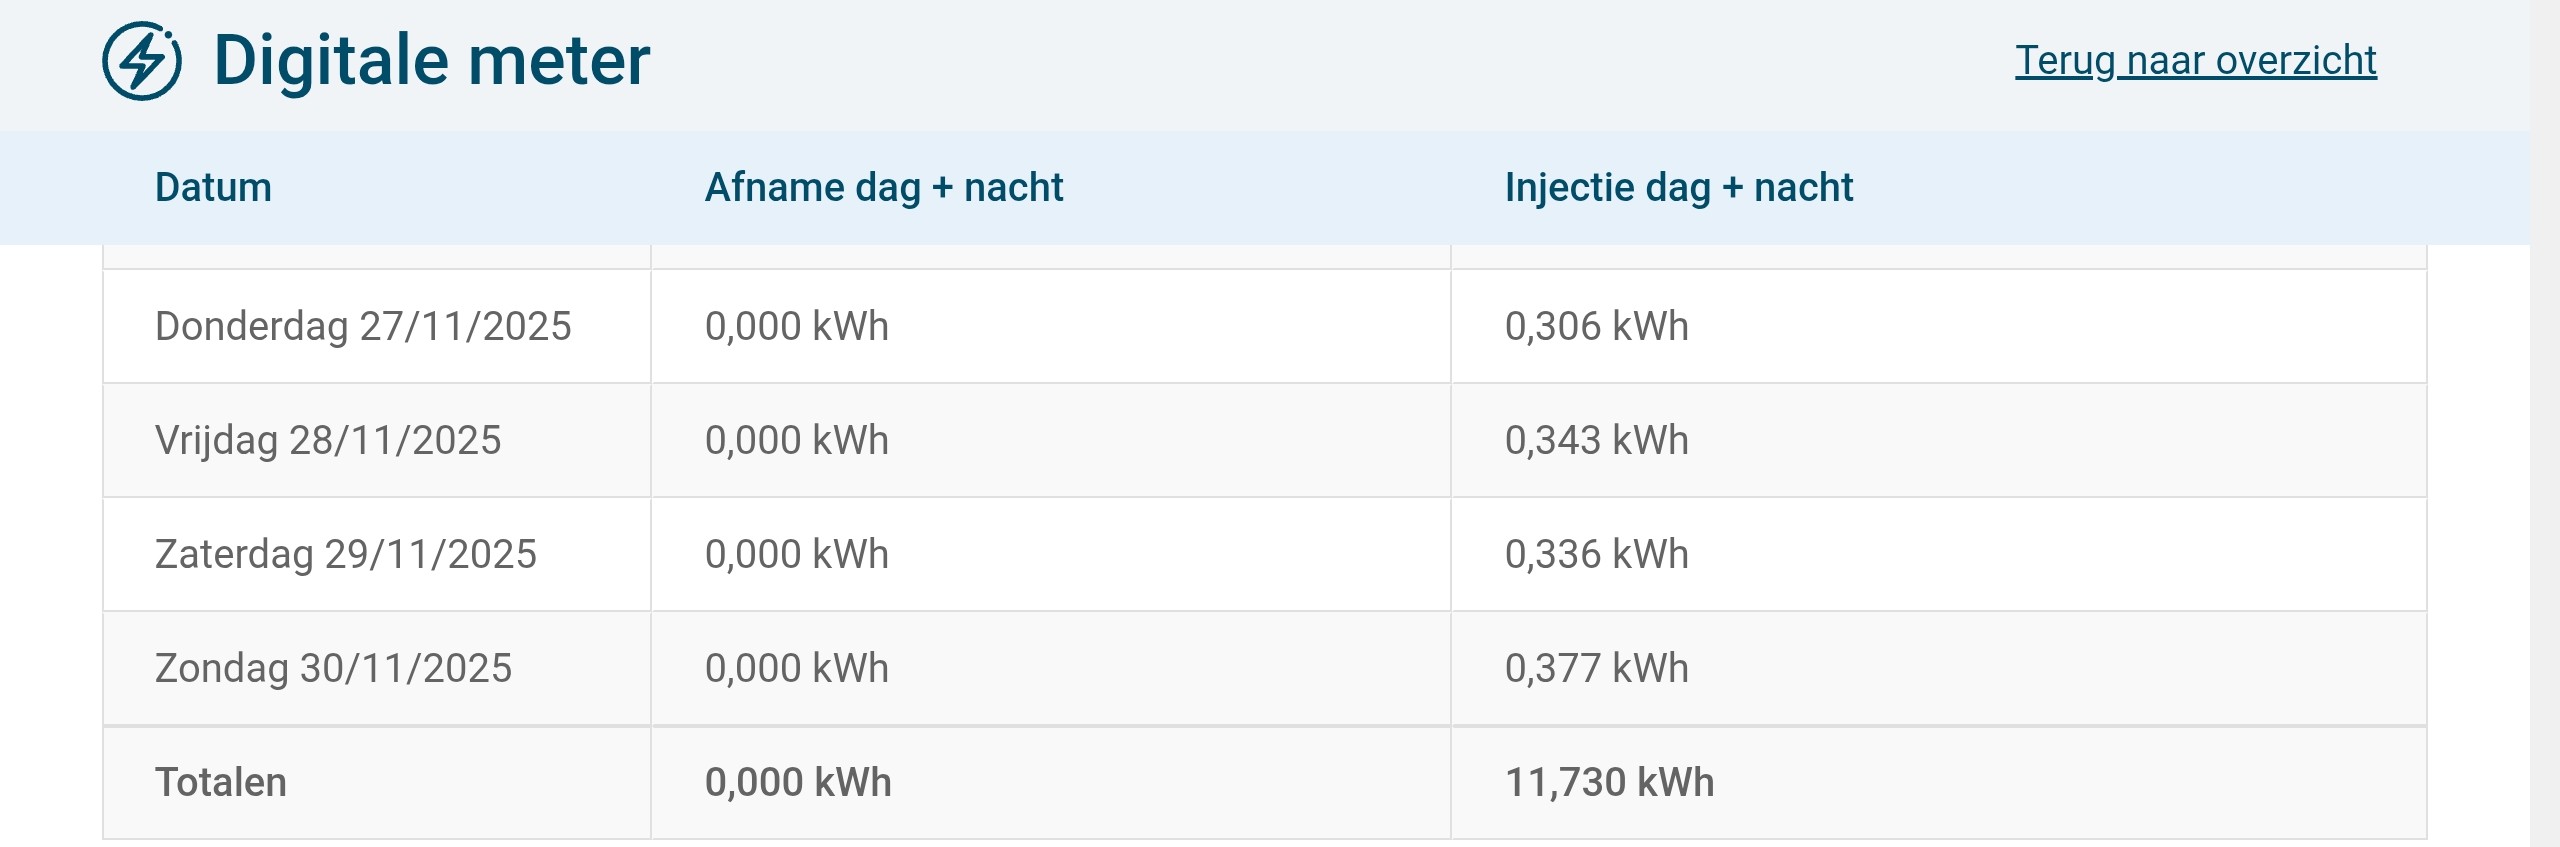2560x847 pixels.
Task: Open the 'Terug naar overzicht' link
Action: [x=2195, y=61]
